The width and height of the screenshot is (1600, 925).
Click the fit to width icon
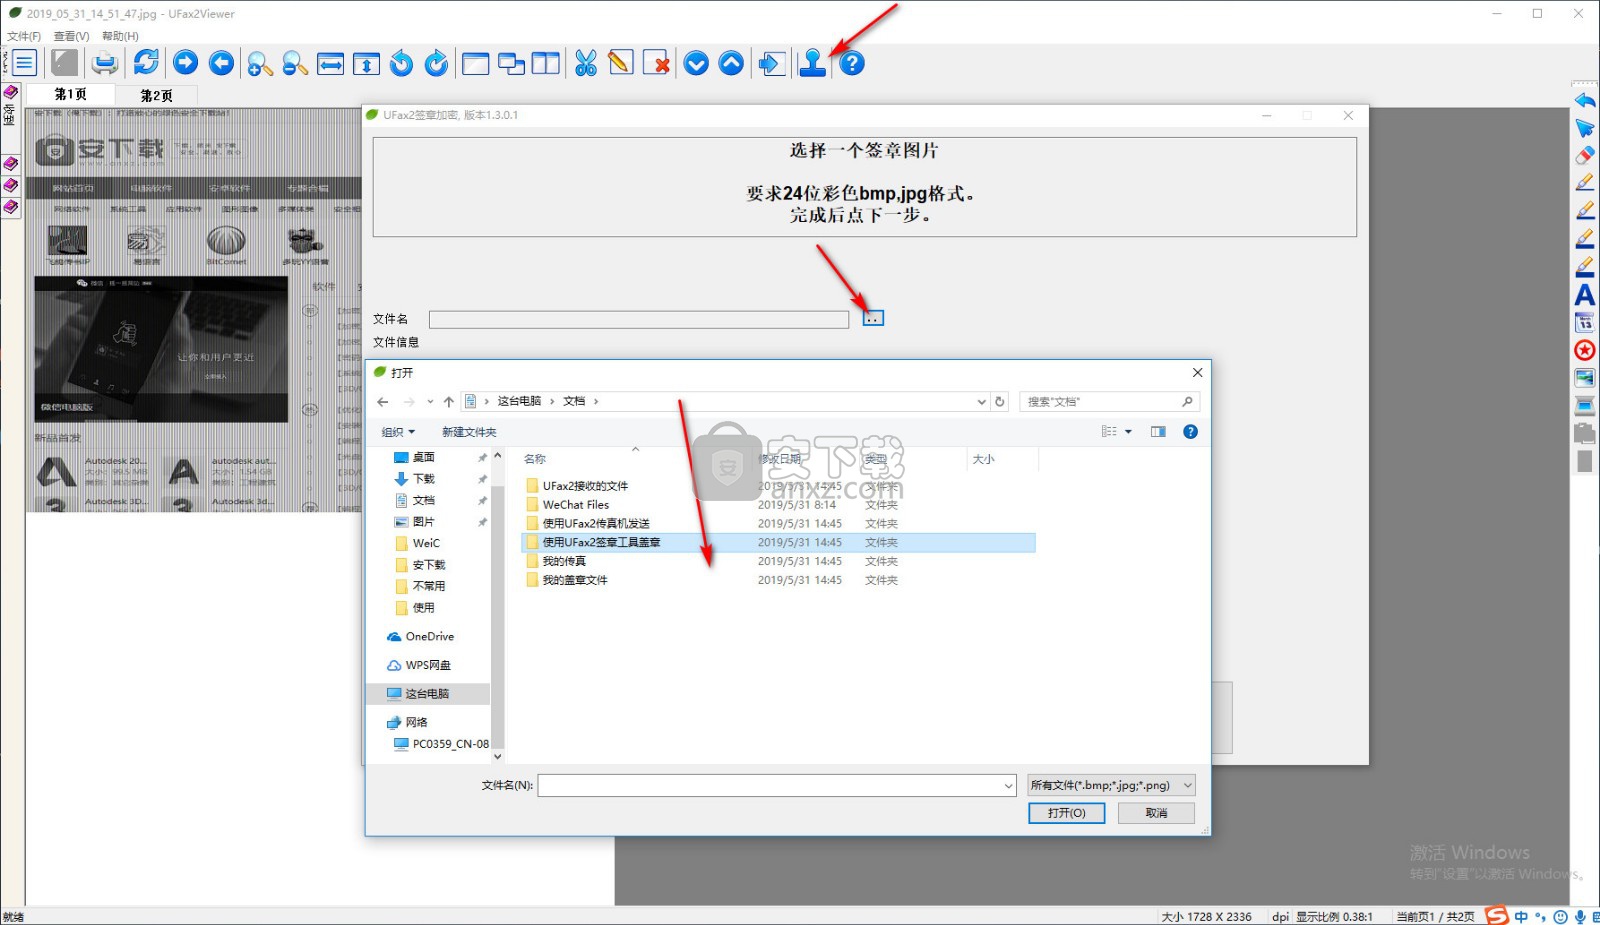click(330, 63)
